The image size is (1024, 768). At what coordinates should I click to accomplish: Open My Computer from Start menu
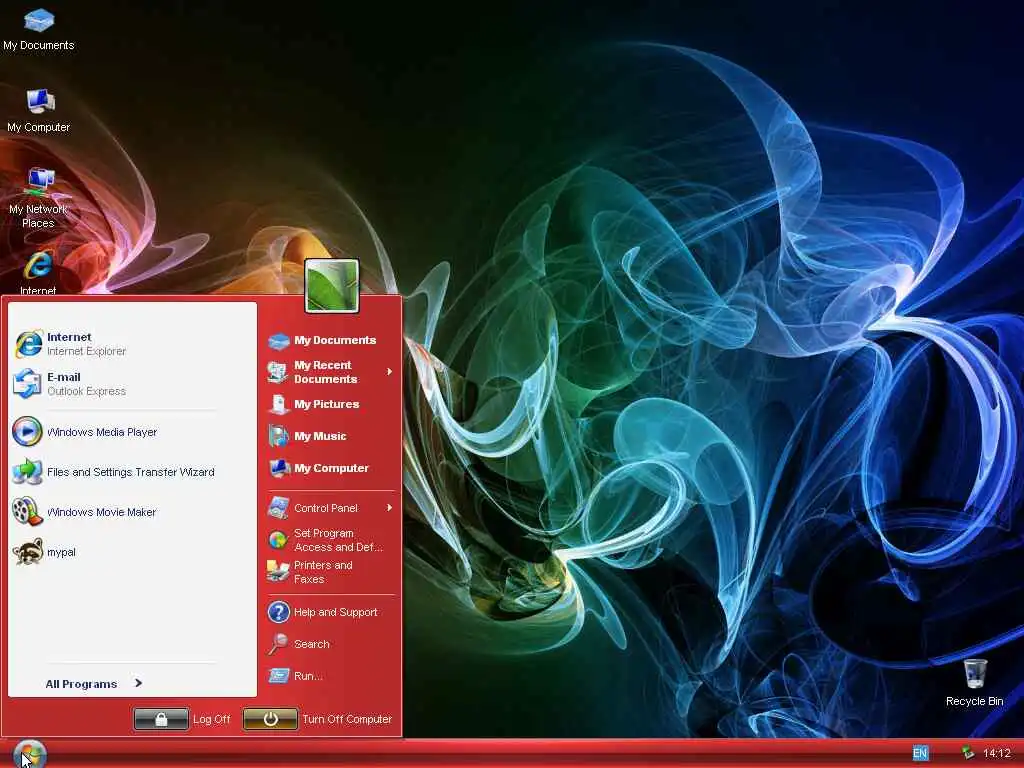coord(319,468)
